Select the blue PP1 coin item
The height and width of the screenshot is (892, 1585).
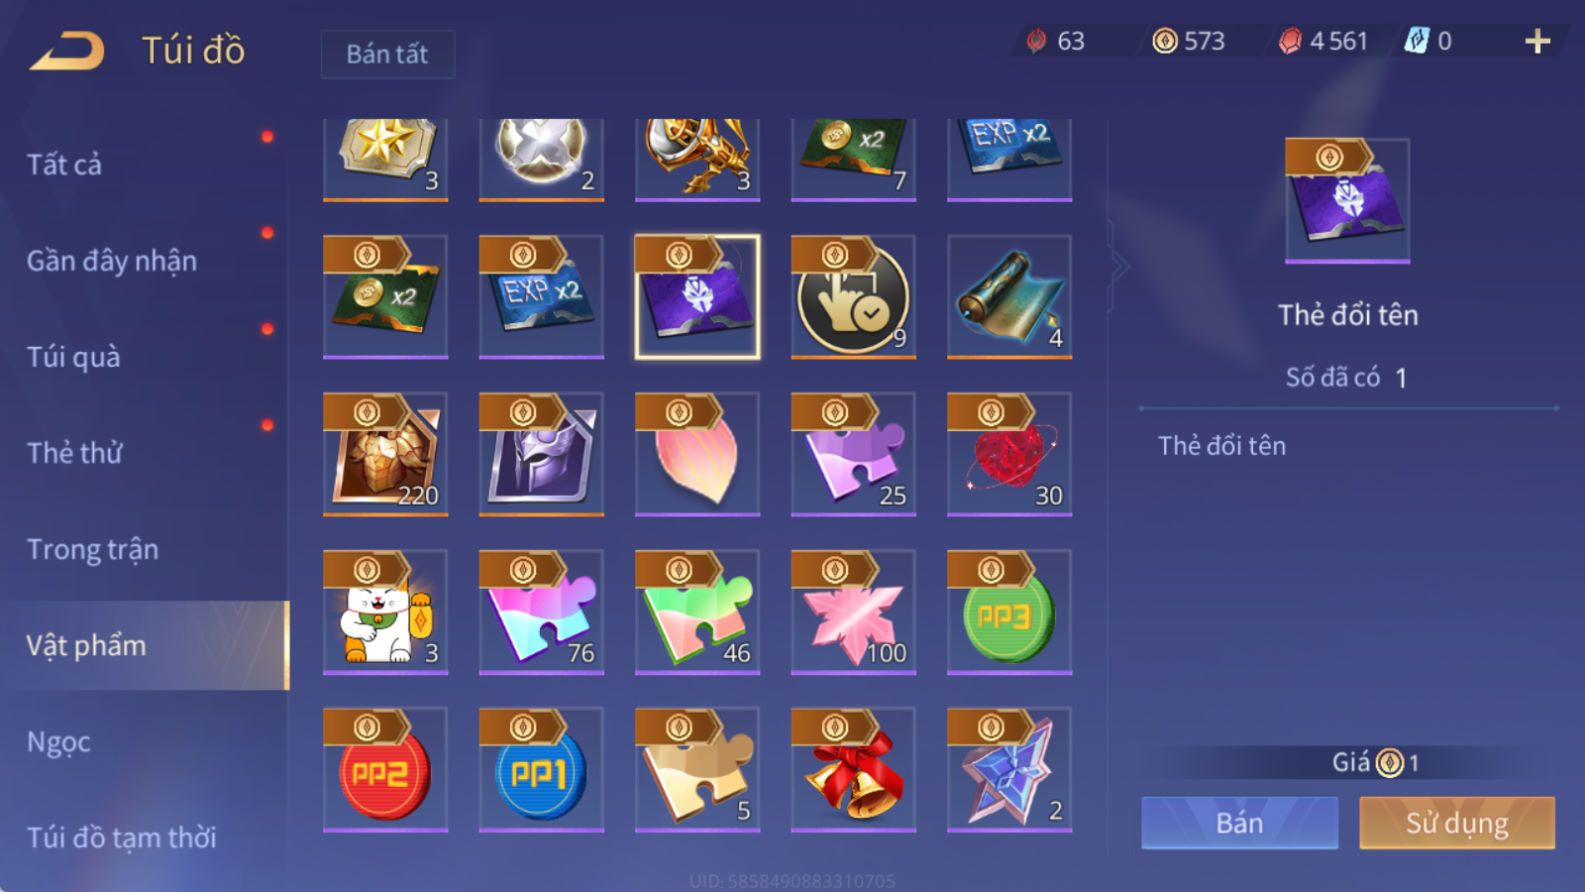tap(541, 769)
